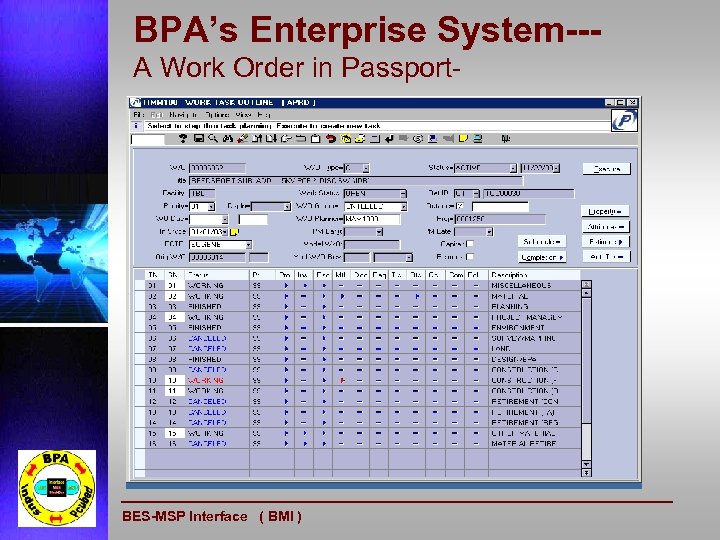Click the Description column header
Screen dimensions: 720x540
click(x=534, y=275)
